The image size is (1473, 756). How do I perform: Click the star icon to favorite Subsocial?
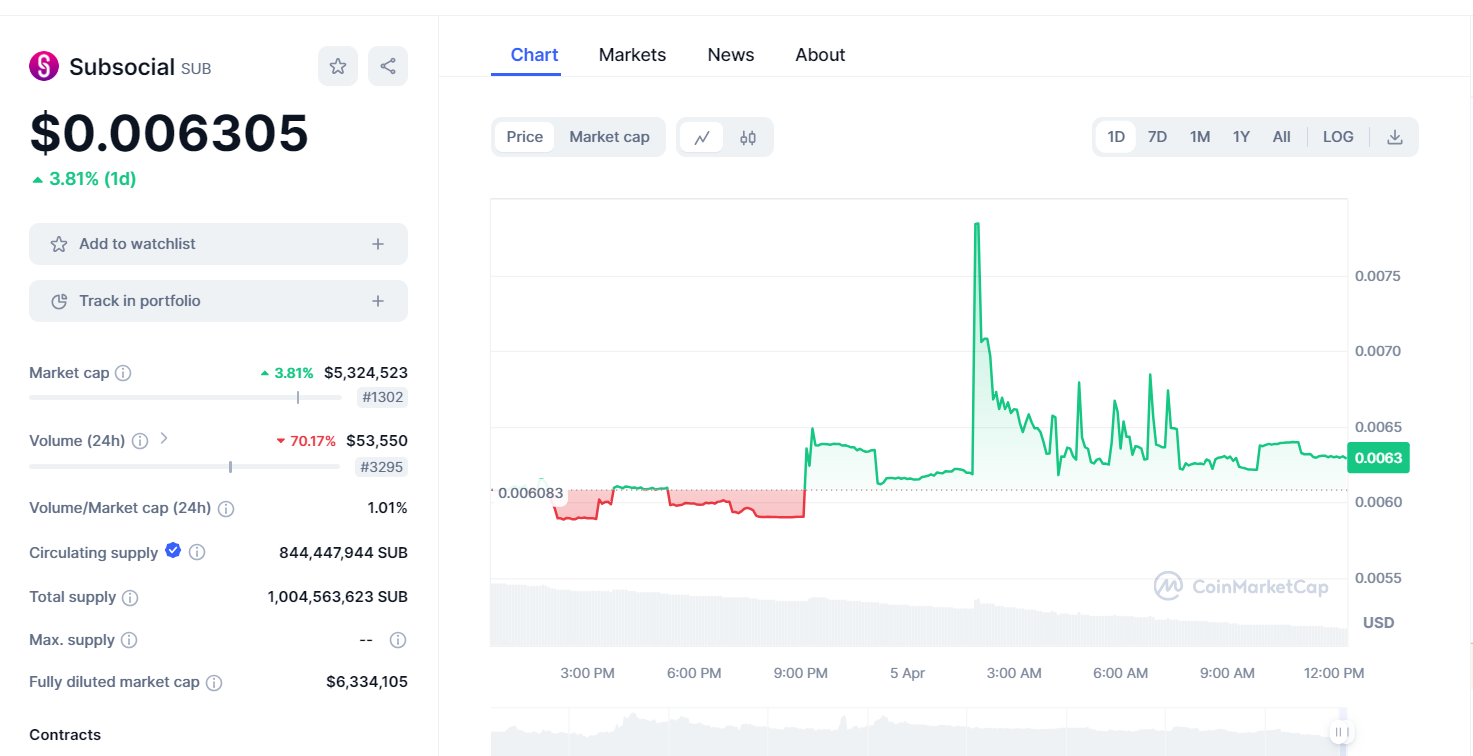(337, 66)
